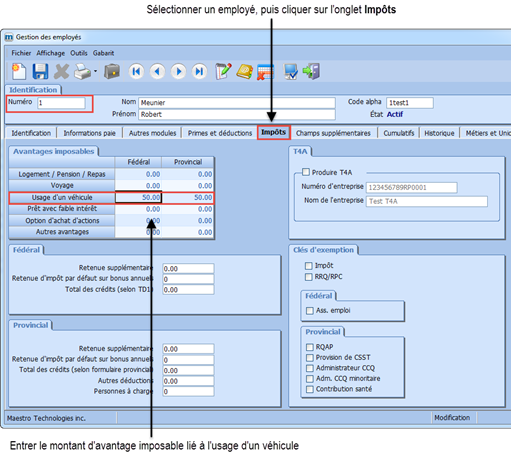Image resolution: width=511 pixels, height=455 pixels.
Task: Select Provincial cell for Voyage
Action: click(x=188, y=186)
